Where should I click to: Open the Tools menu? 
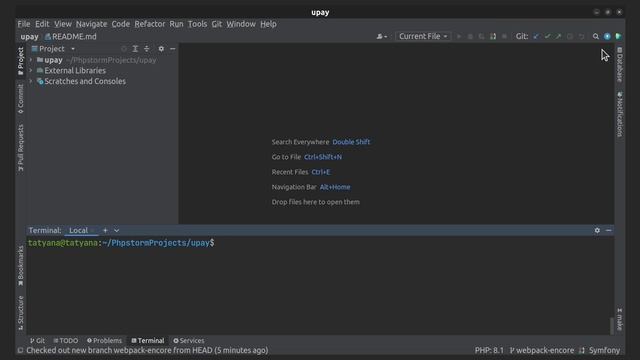[x=198, y=24]
